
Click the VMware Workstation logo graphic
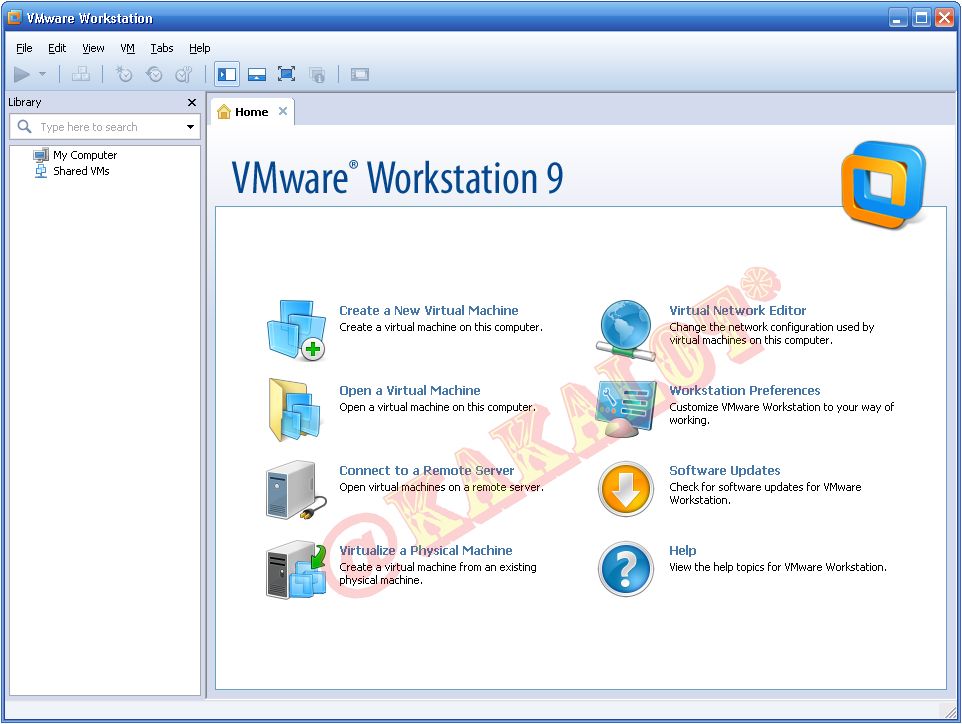pyautogui.click(x=883, y=185)
